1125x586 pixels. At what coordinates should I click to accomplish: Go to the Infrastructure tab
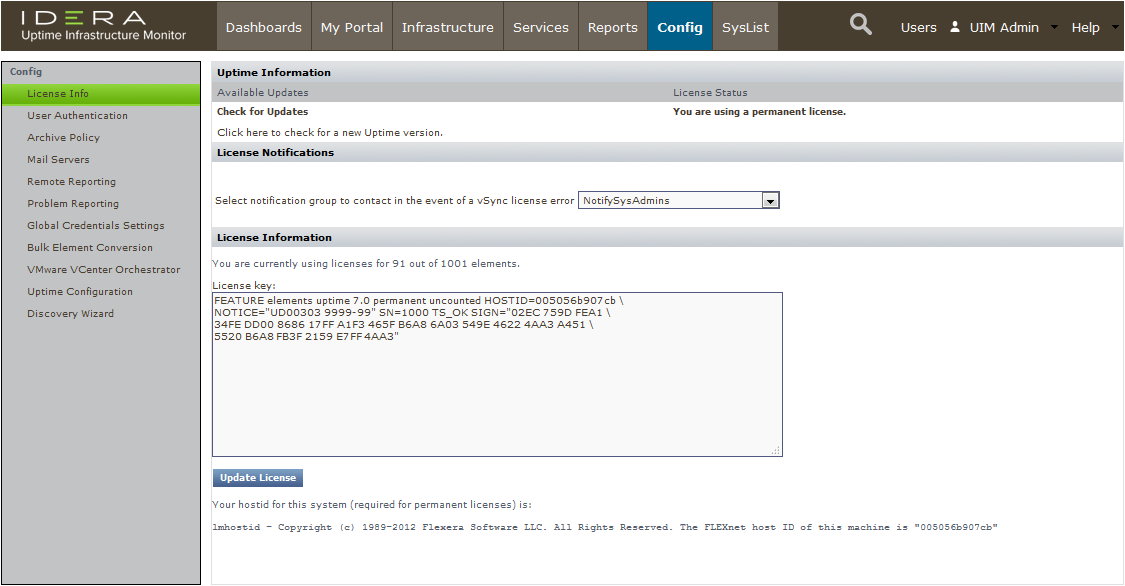448,27
